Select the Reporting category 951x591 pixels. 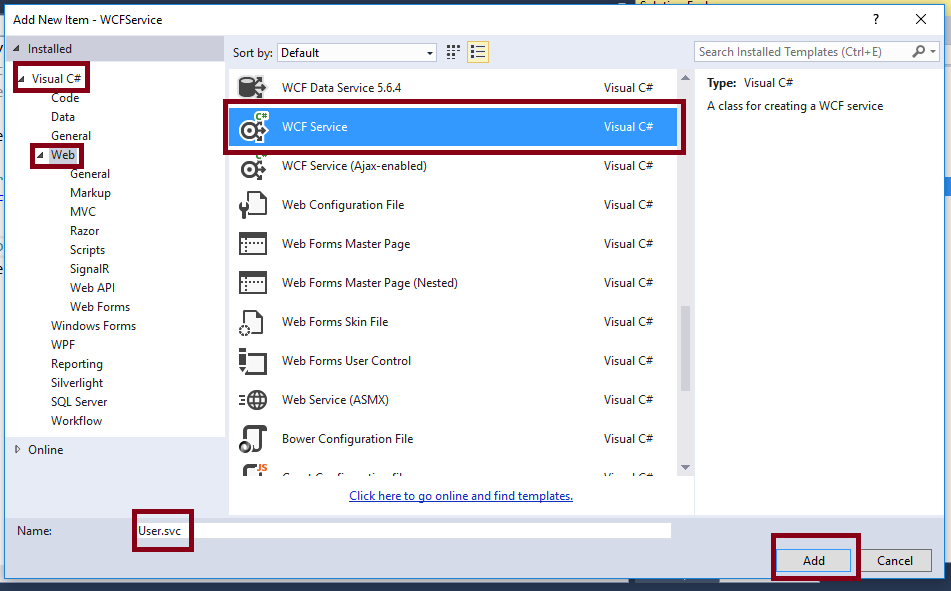click(77, 364)
